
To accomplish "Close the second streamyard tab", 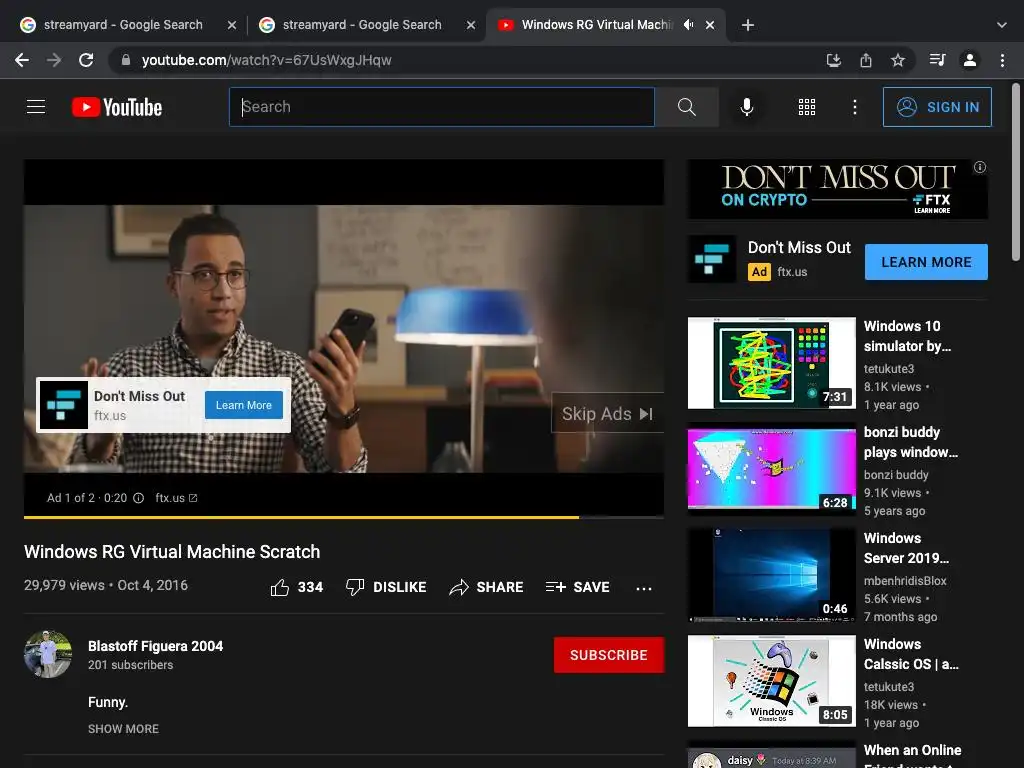I will point(471,25).
